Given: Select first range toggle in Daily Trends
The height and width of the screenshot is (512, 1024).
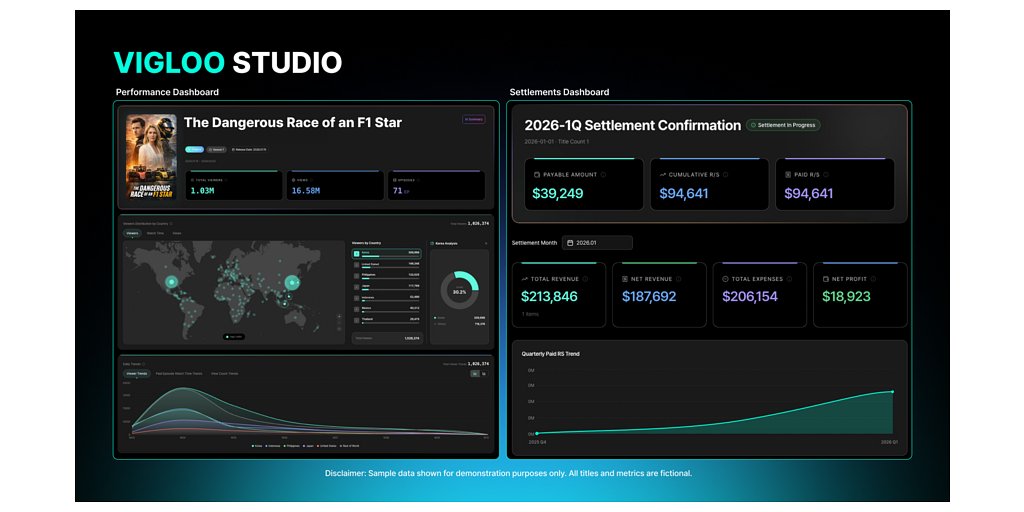Looking at the screenshot, I should pos(475,374).
